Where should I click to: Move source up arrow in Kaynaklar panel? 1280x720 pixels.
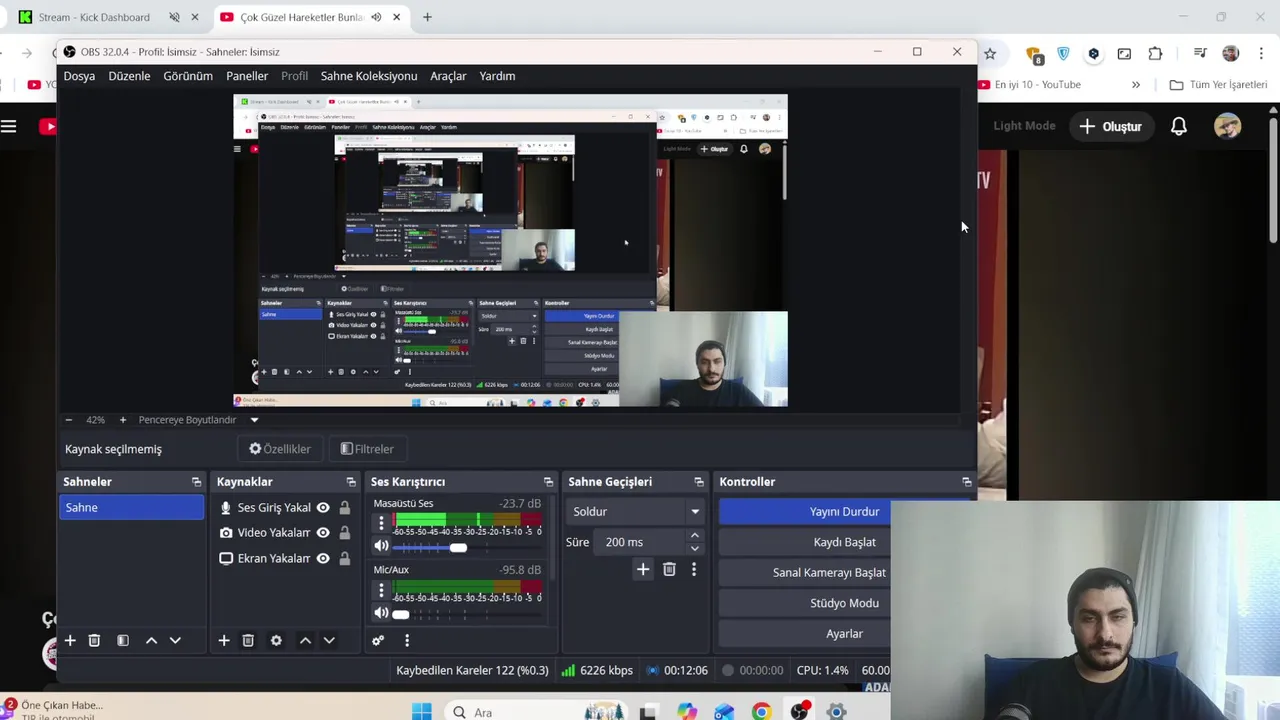(x=305, y=640)
